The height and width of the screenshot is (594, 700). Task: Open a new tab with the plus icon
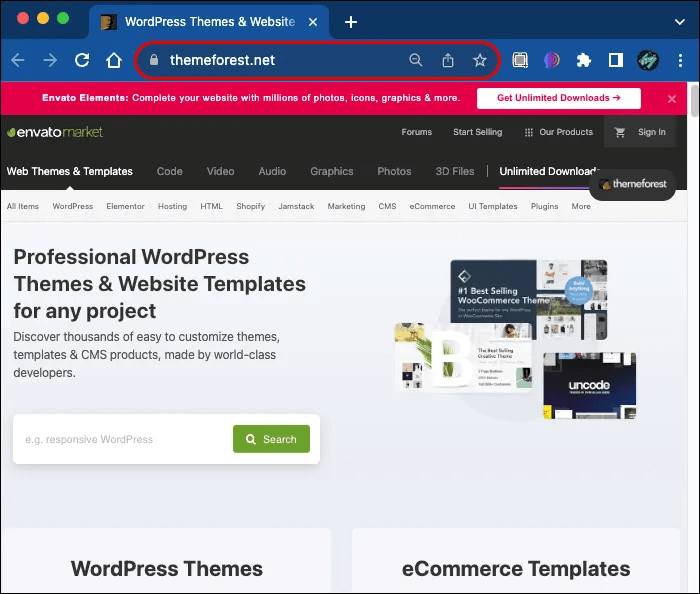coord(351,22)
